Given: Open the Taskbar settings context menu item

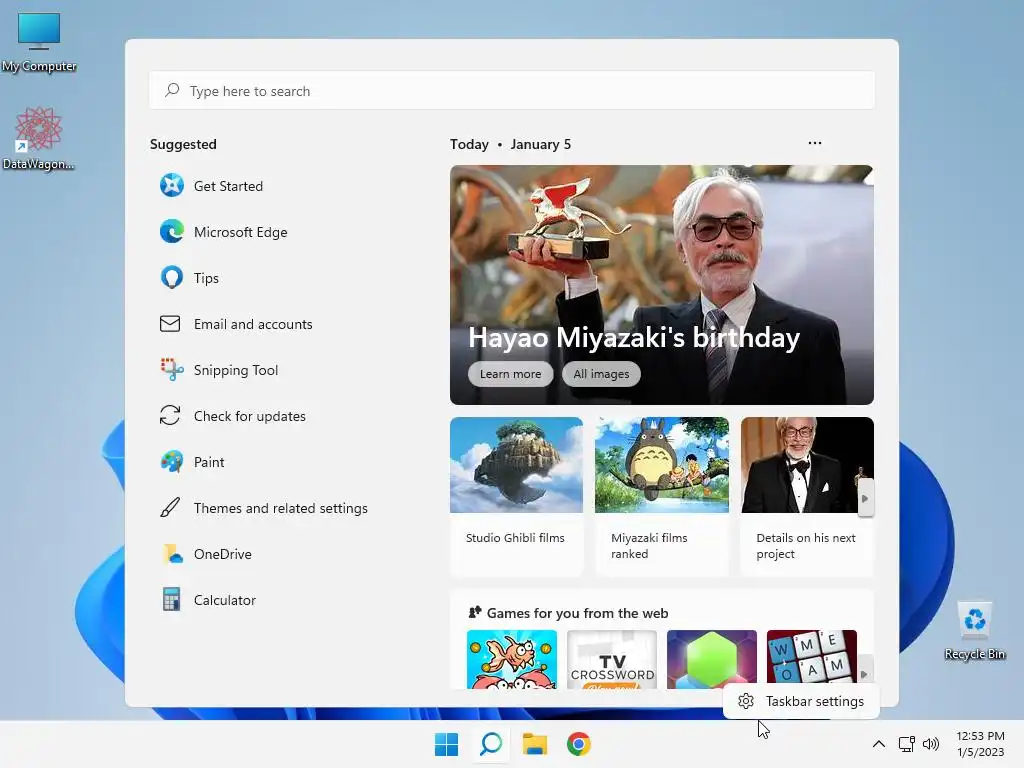Looking at the screenshot, I should (x=801, y=701).
